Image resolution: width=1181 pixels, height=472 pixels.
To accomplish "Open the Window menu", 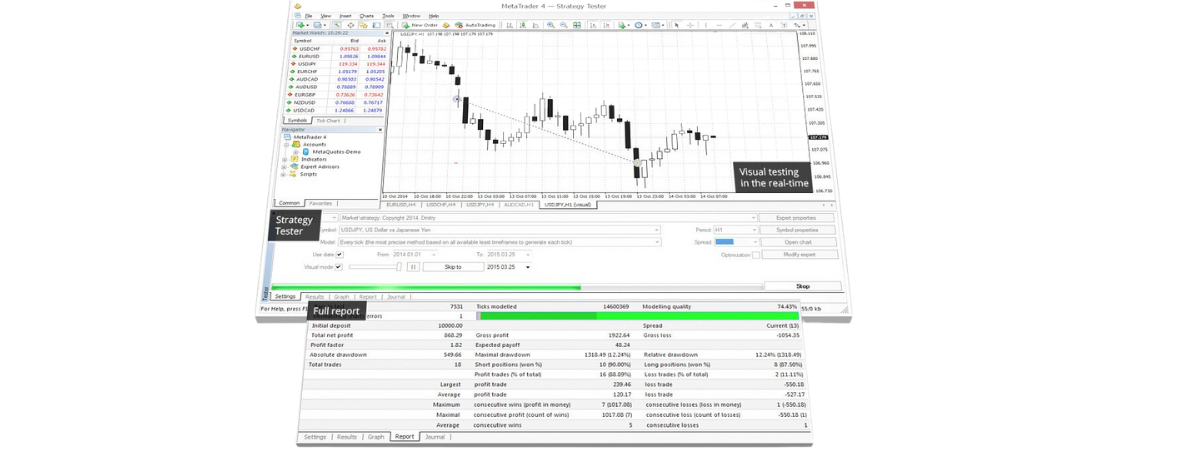I will [411, 16].
